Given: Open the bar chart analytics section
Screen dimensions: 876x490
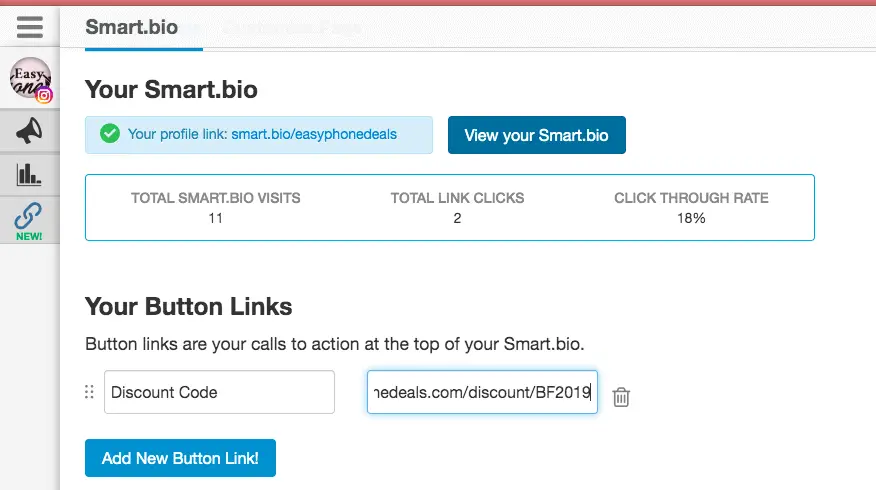Looking at the screenshot, I should [29, 174].
